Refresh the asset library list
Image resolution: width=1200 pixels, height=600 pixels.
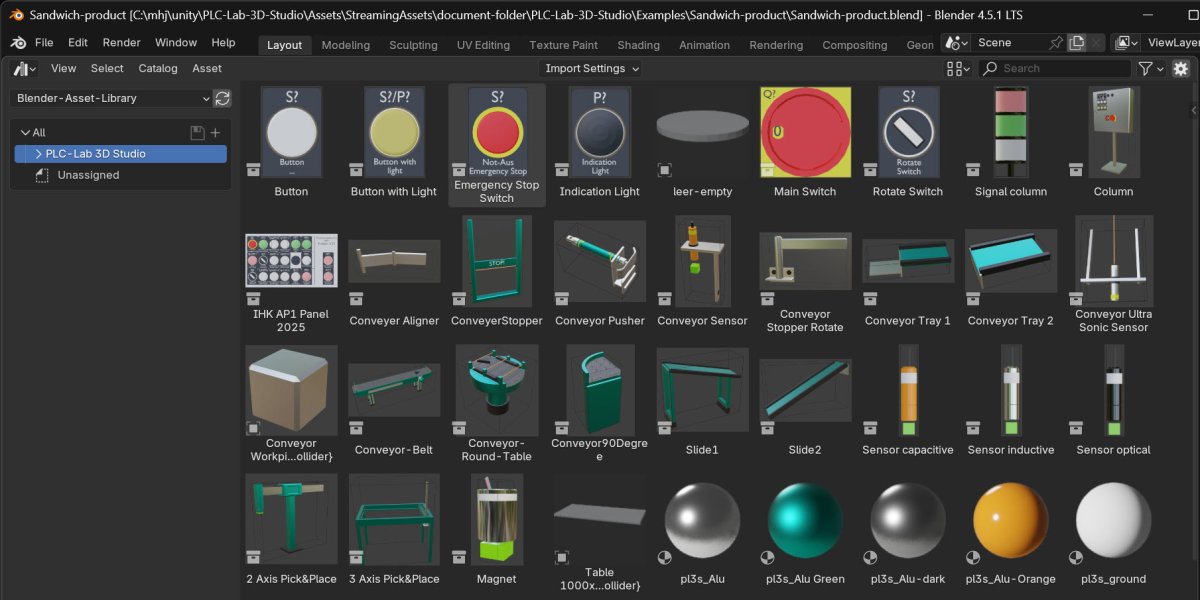coord(223,98)
